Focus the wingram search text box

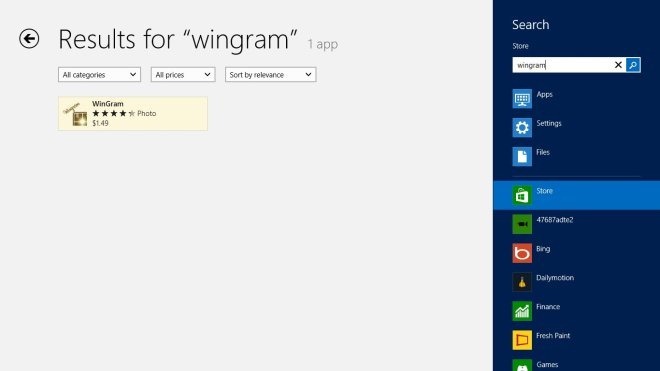[x=562, y=65]
